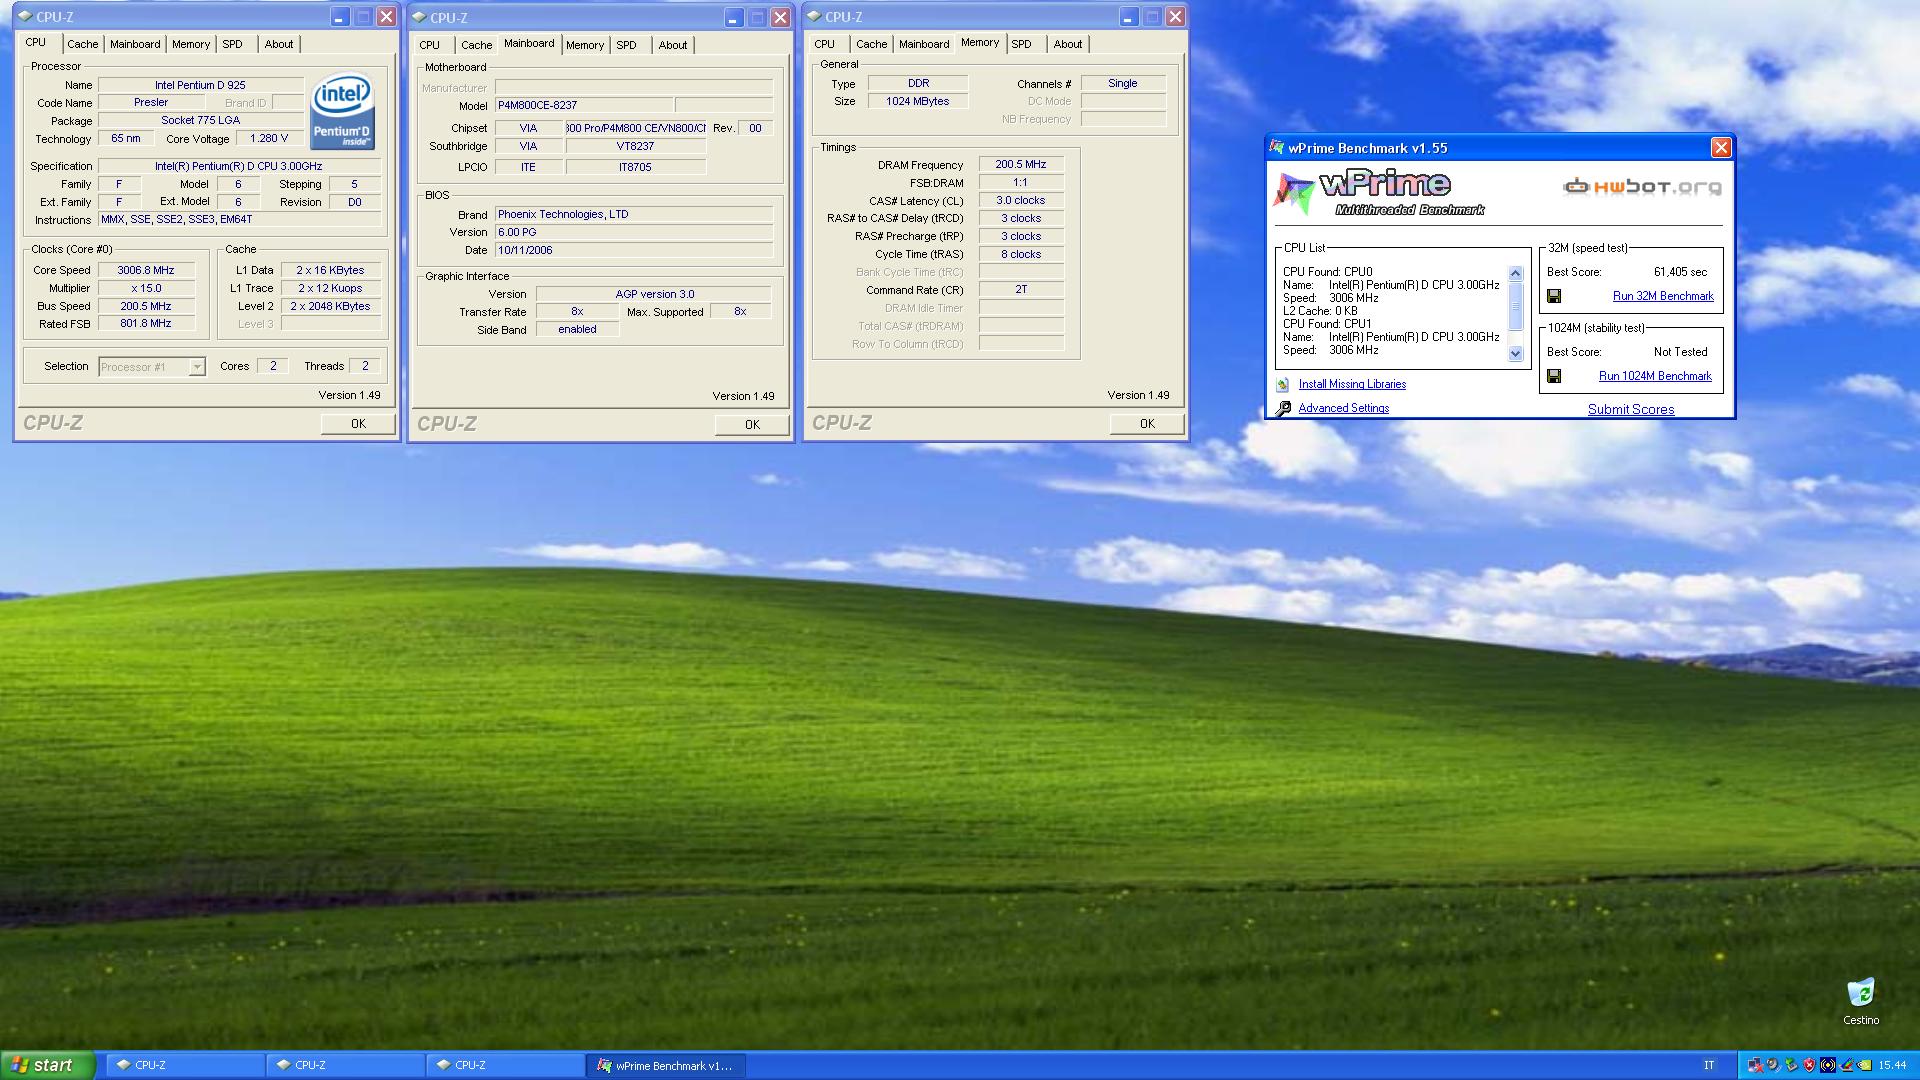Run the 1024M Benchmark

tap(1655, 376)
